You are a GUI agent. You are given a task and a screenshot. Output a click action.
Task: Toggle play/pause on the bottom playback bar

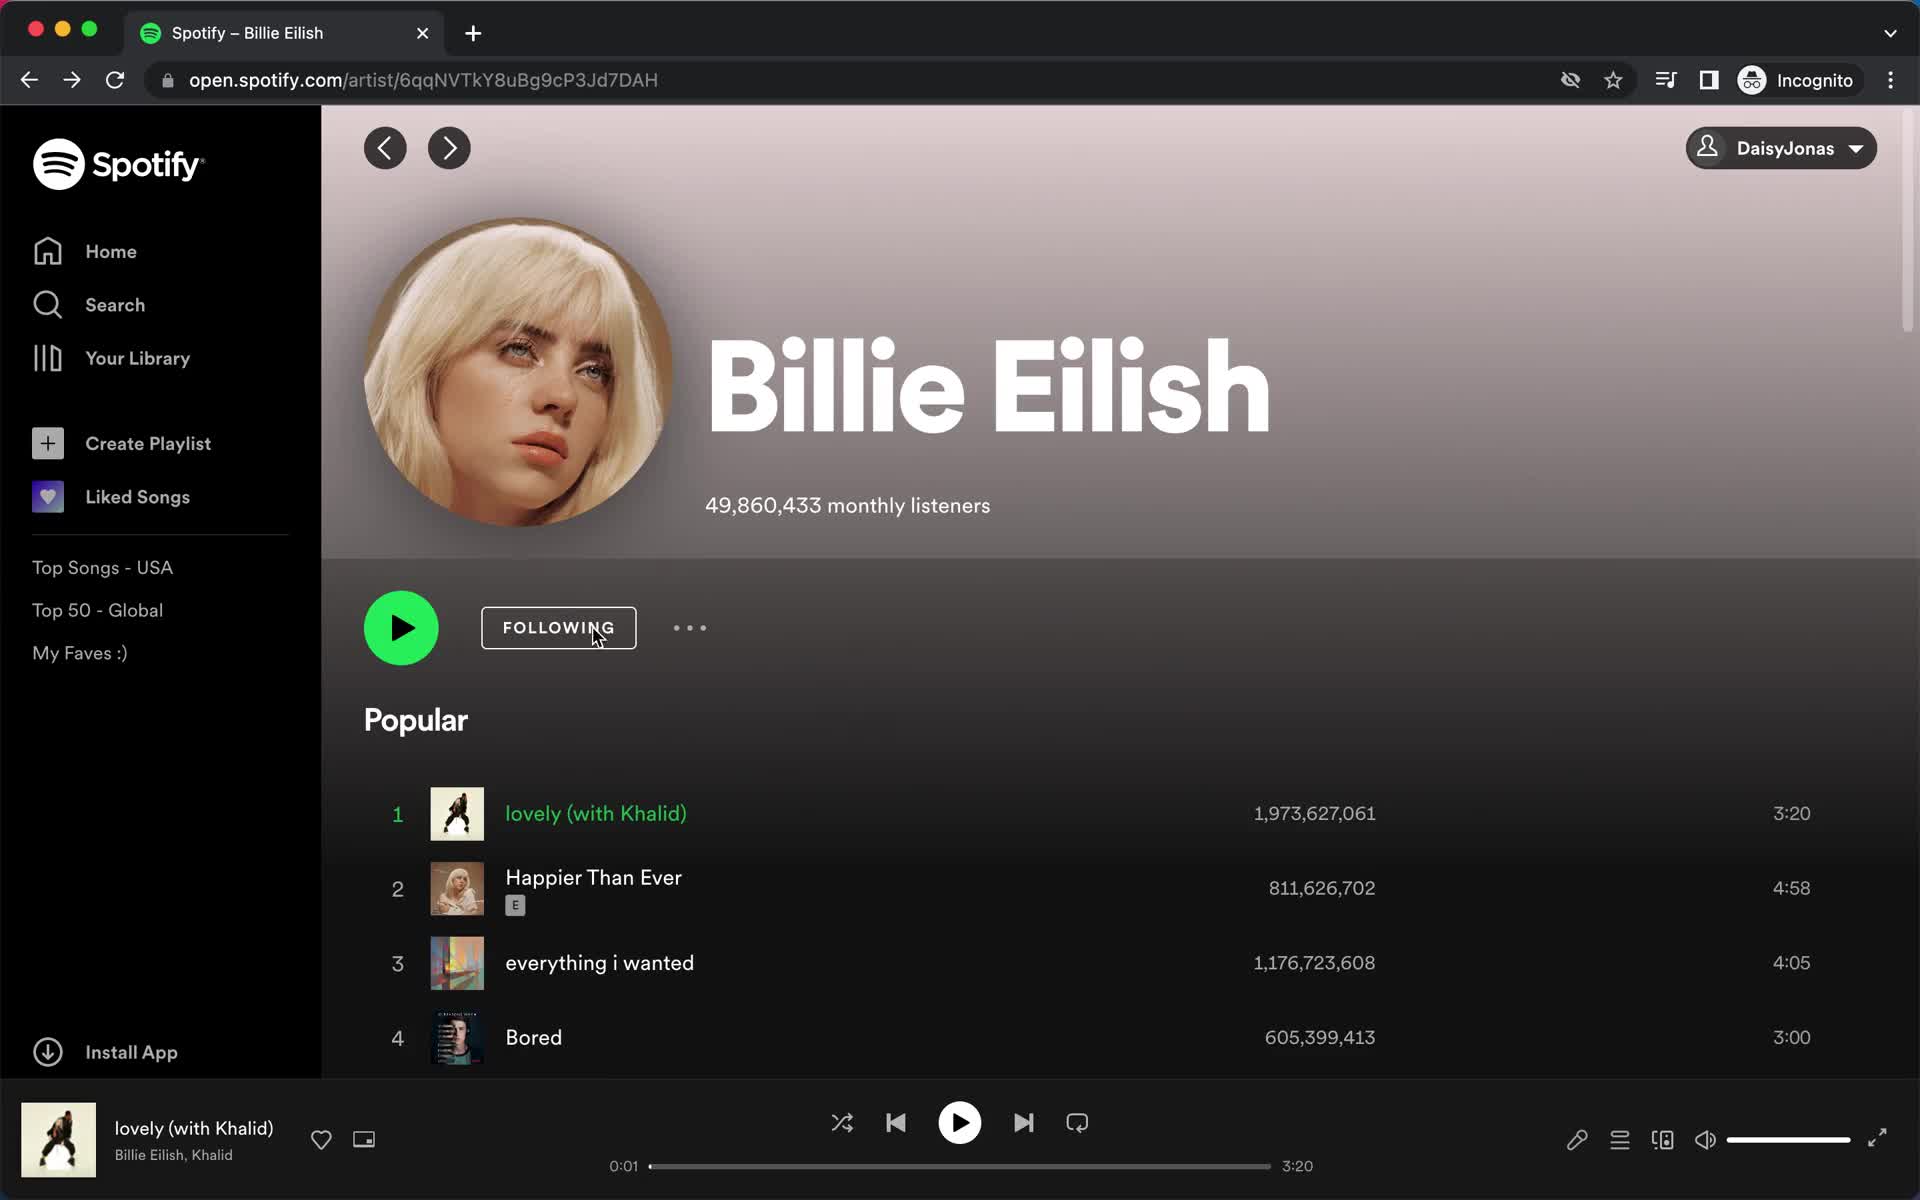tap(959, 1123)
